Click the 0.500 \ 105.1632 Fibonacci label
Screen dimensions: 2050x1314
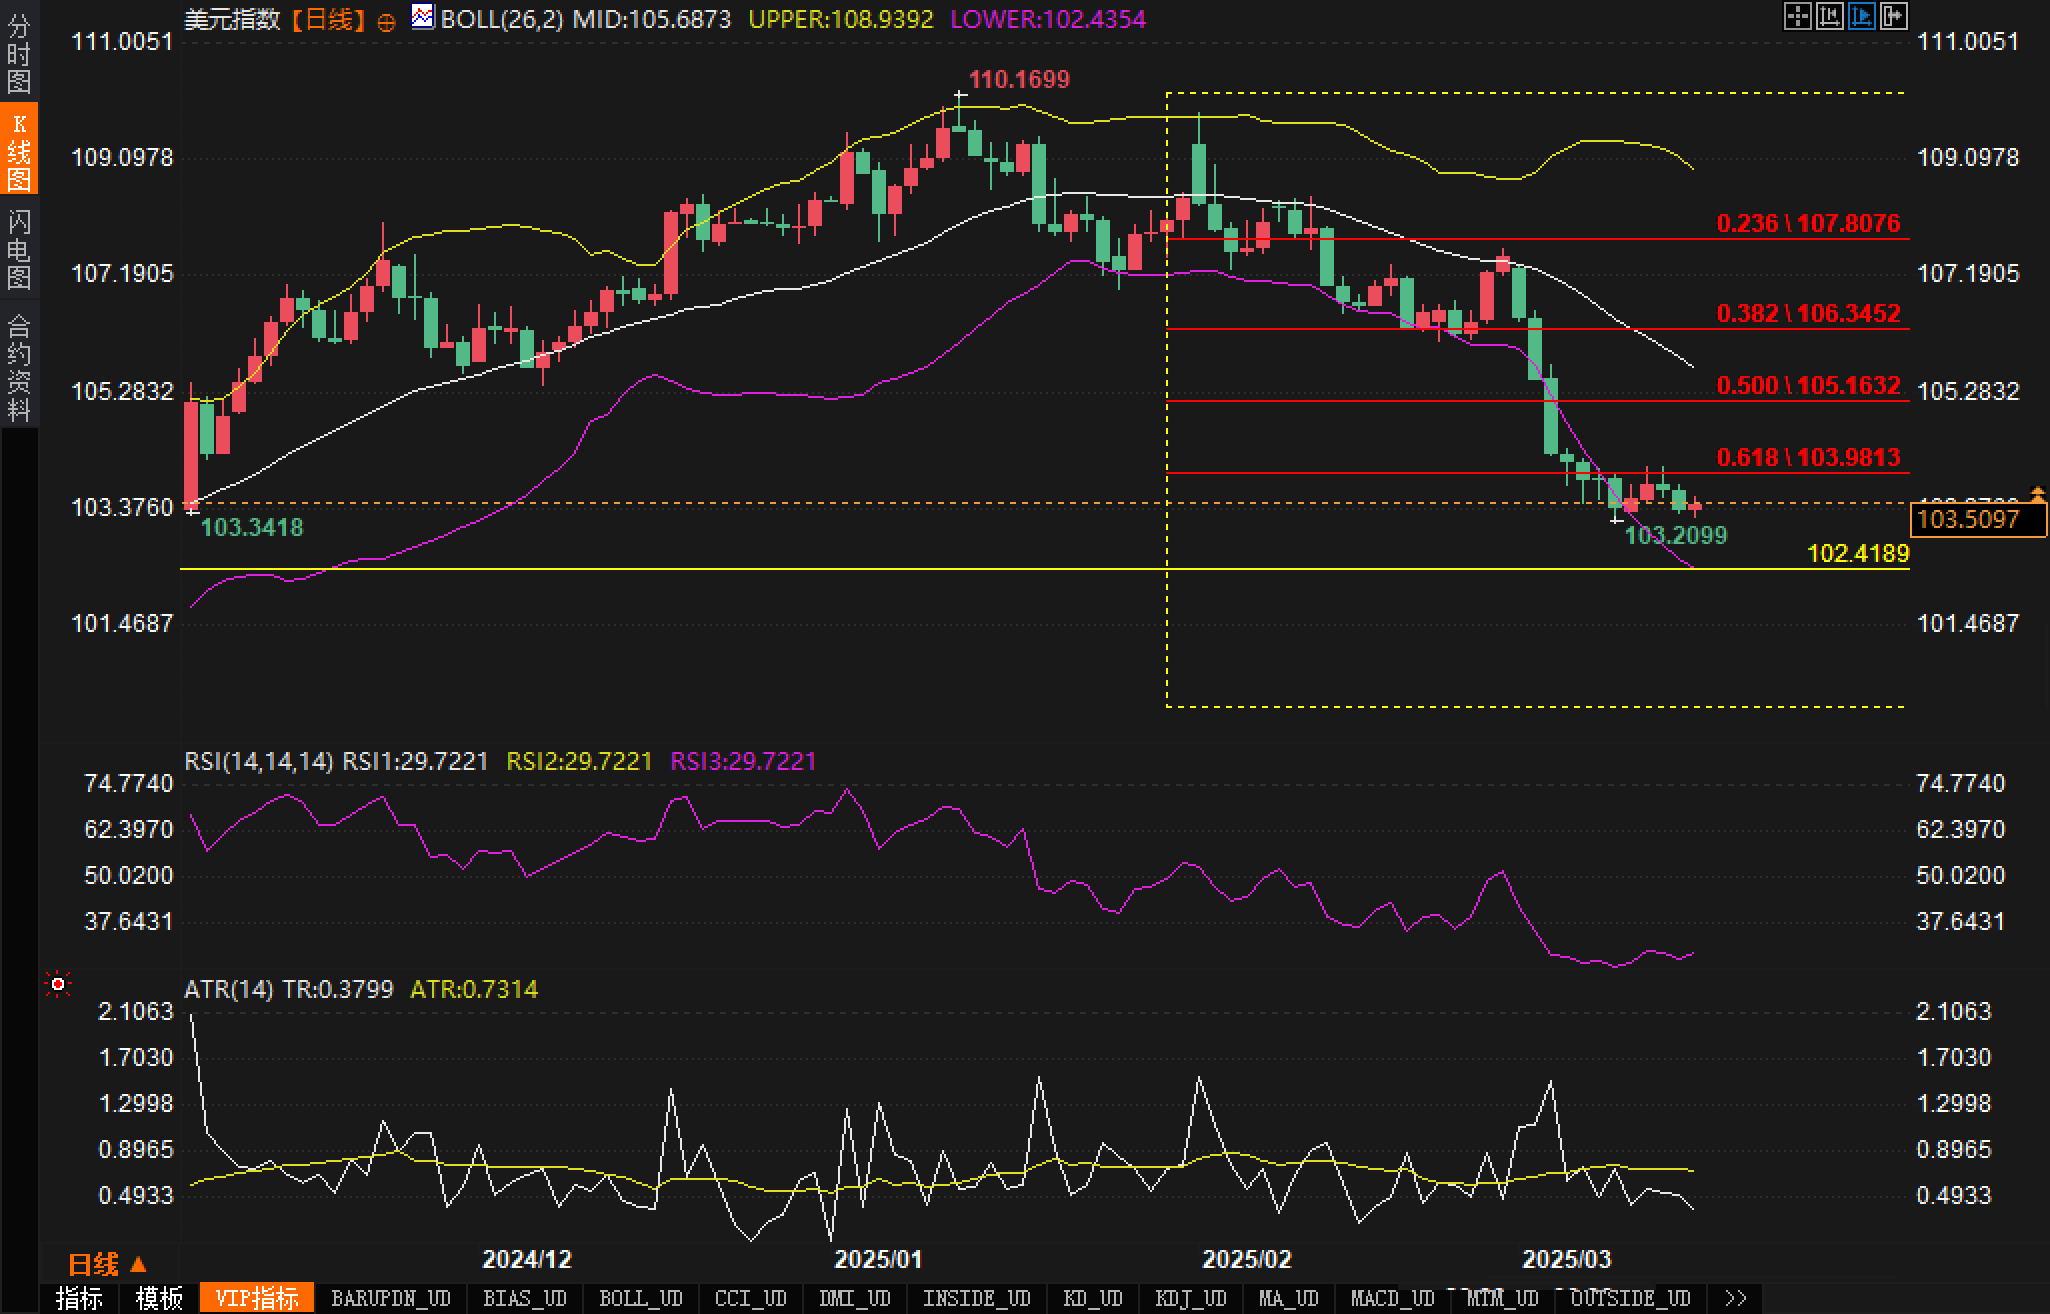click(1808, 385)
